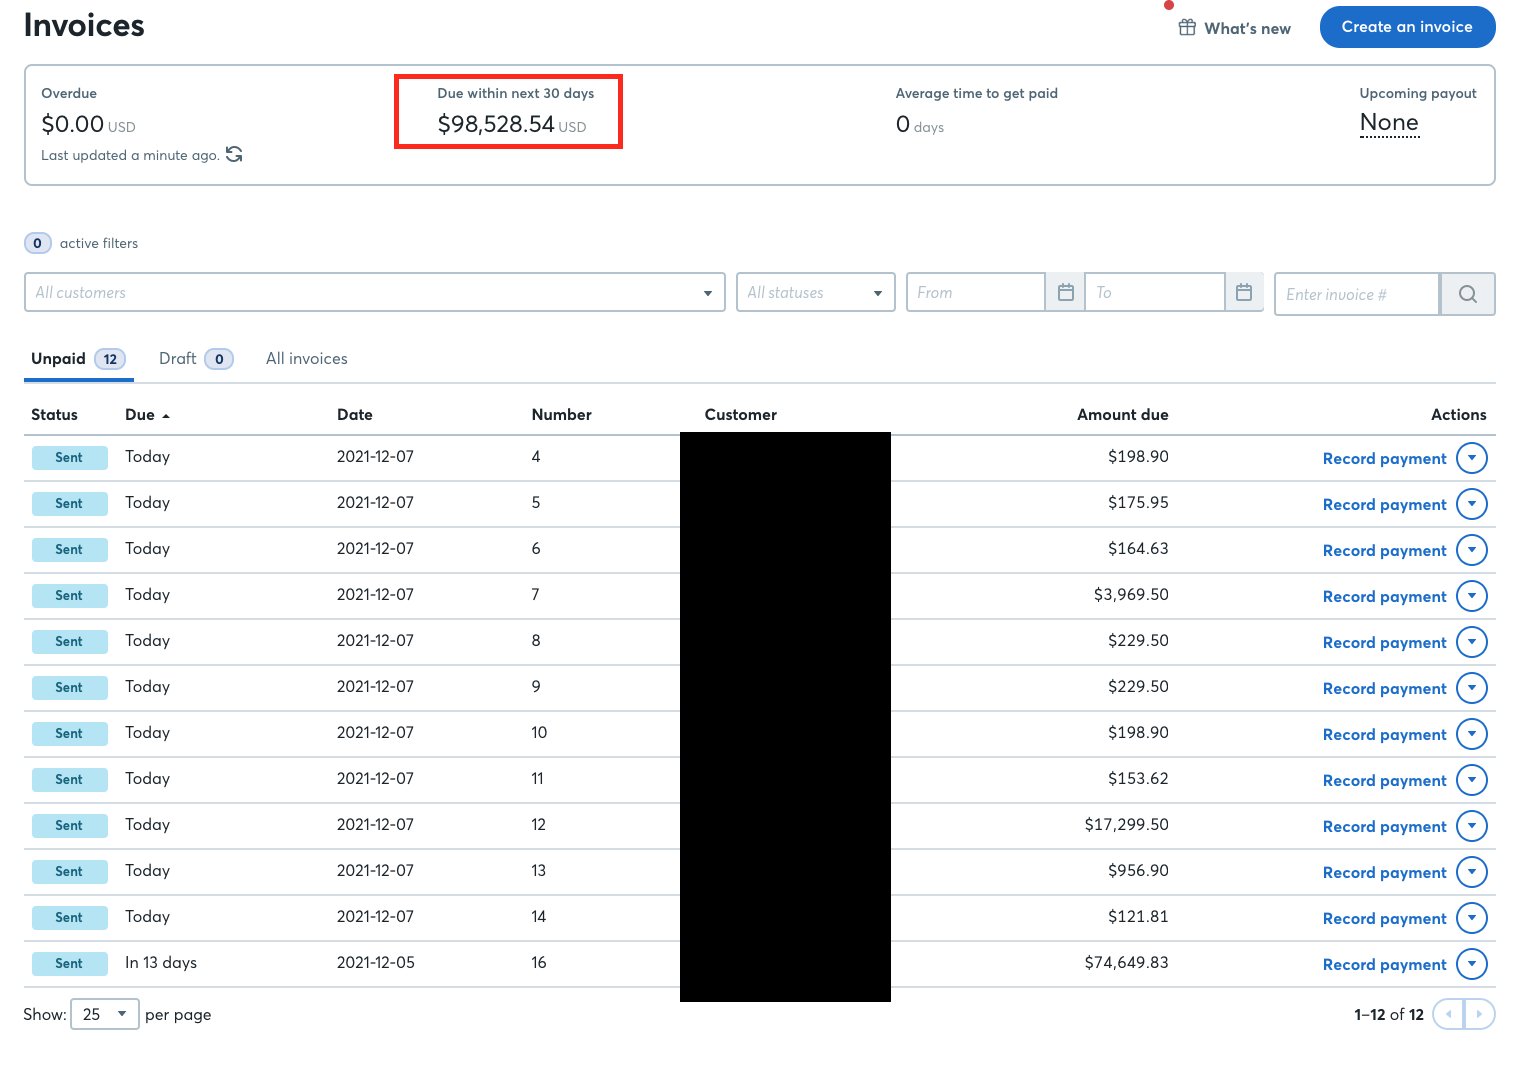This screenshot has width=1538, height=1078.
Task: Go to next page arrow
Action: tap(1480, 1014)
